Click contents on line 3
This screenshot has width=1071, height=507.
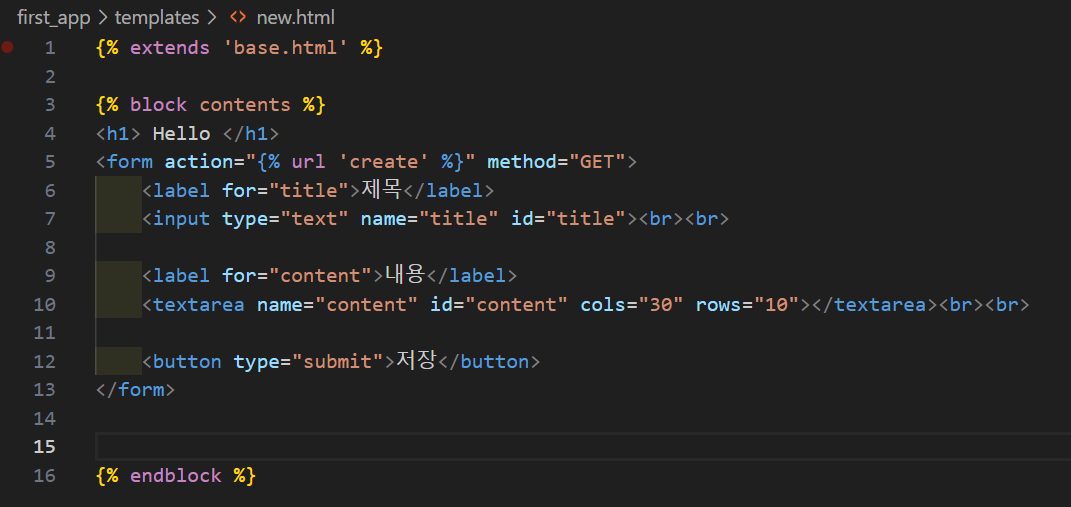[245, 105]
